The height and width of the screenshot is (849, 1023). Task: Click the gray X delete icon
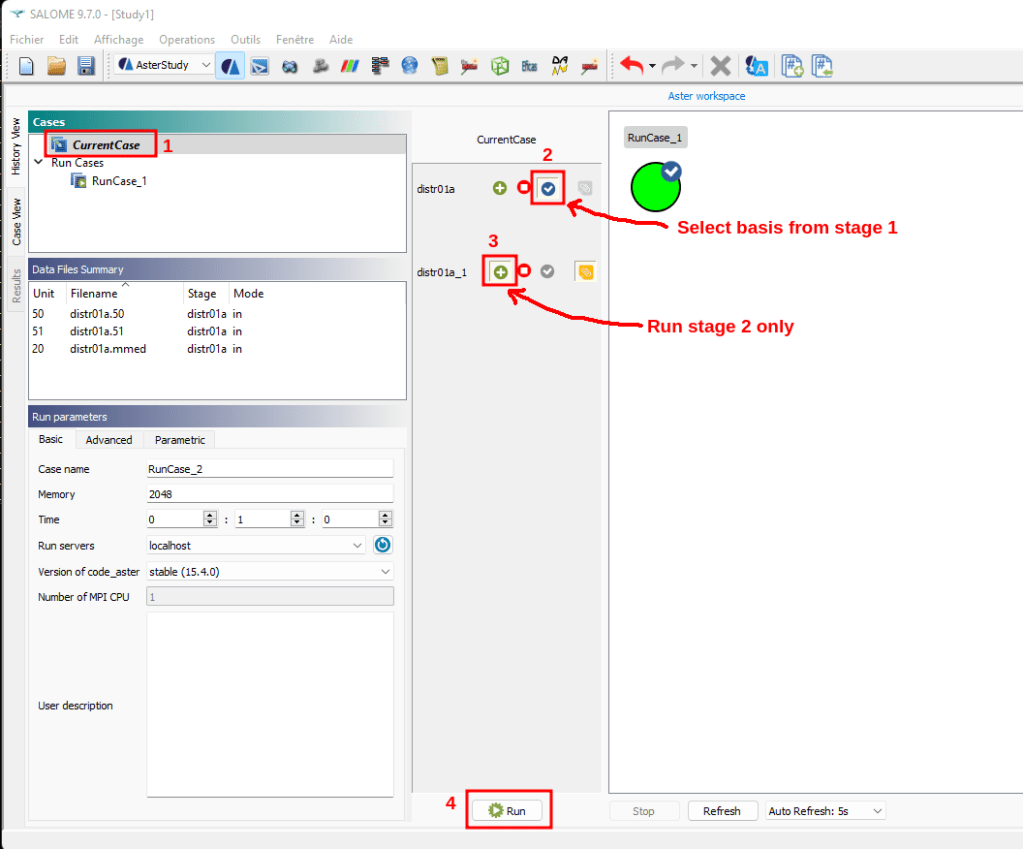point(719,66)
